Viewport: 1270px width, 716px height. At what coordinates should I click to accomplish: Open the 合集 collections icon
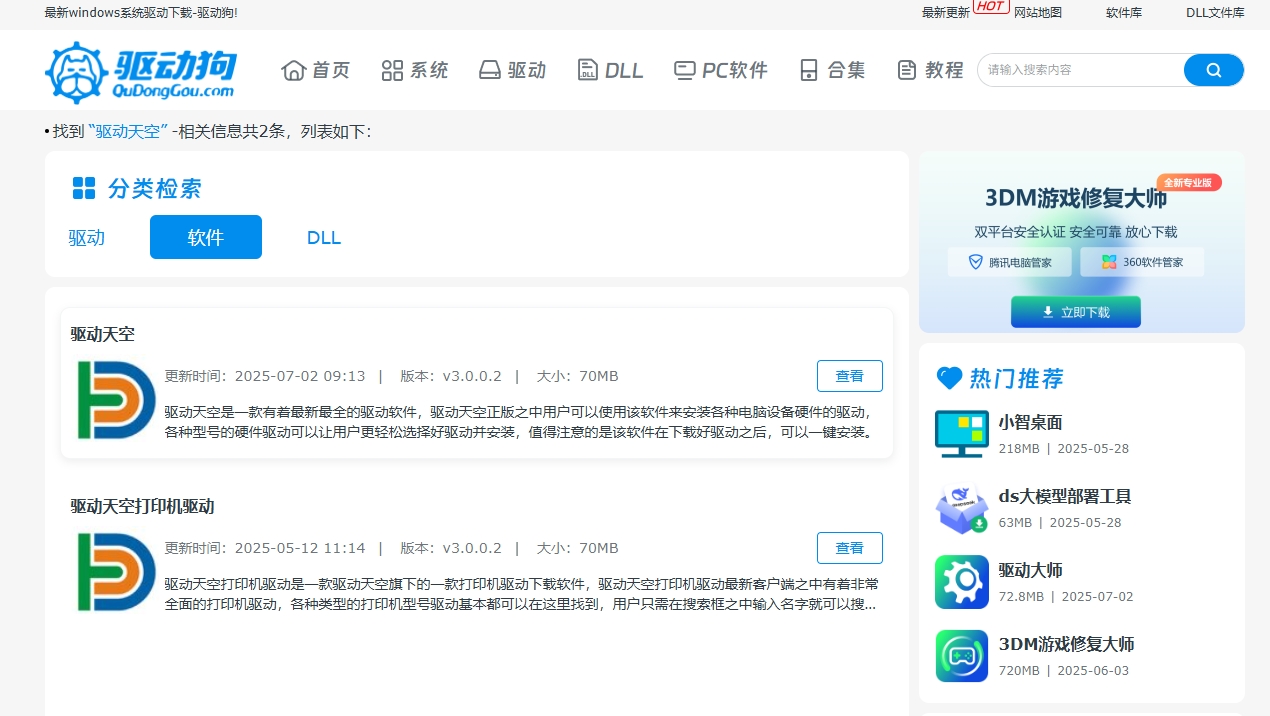coord(808,70)
